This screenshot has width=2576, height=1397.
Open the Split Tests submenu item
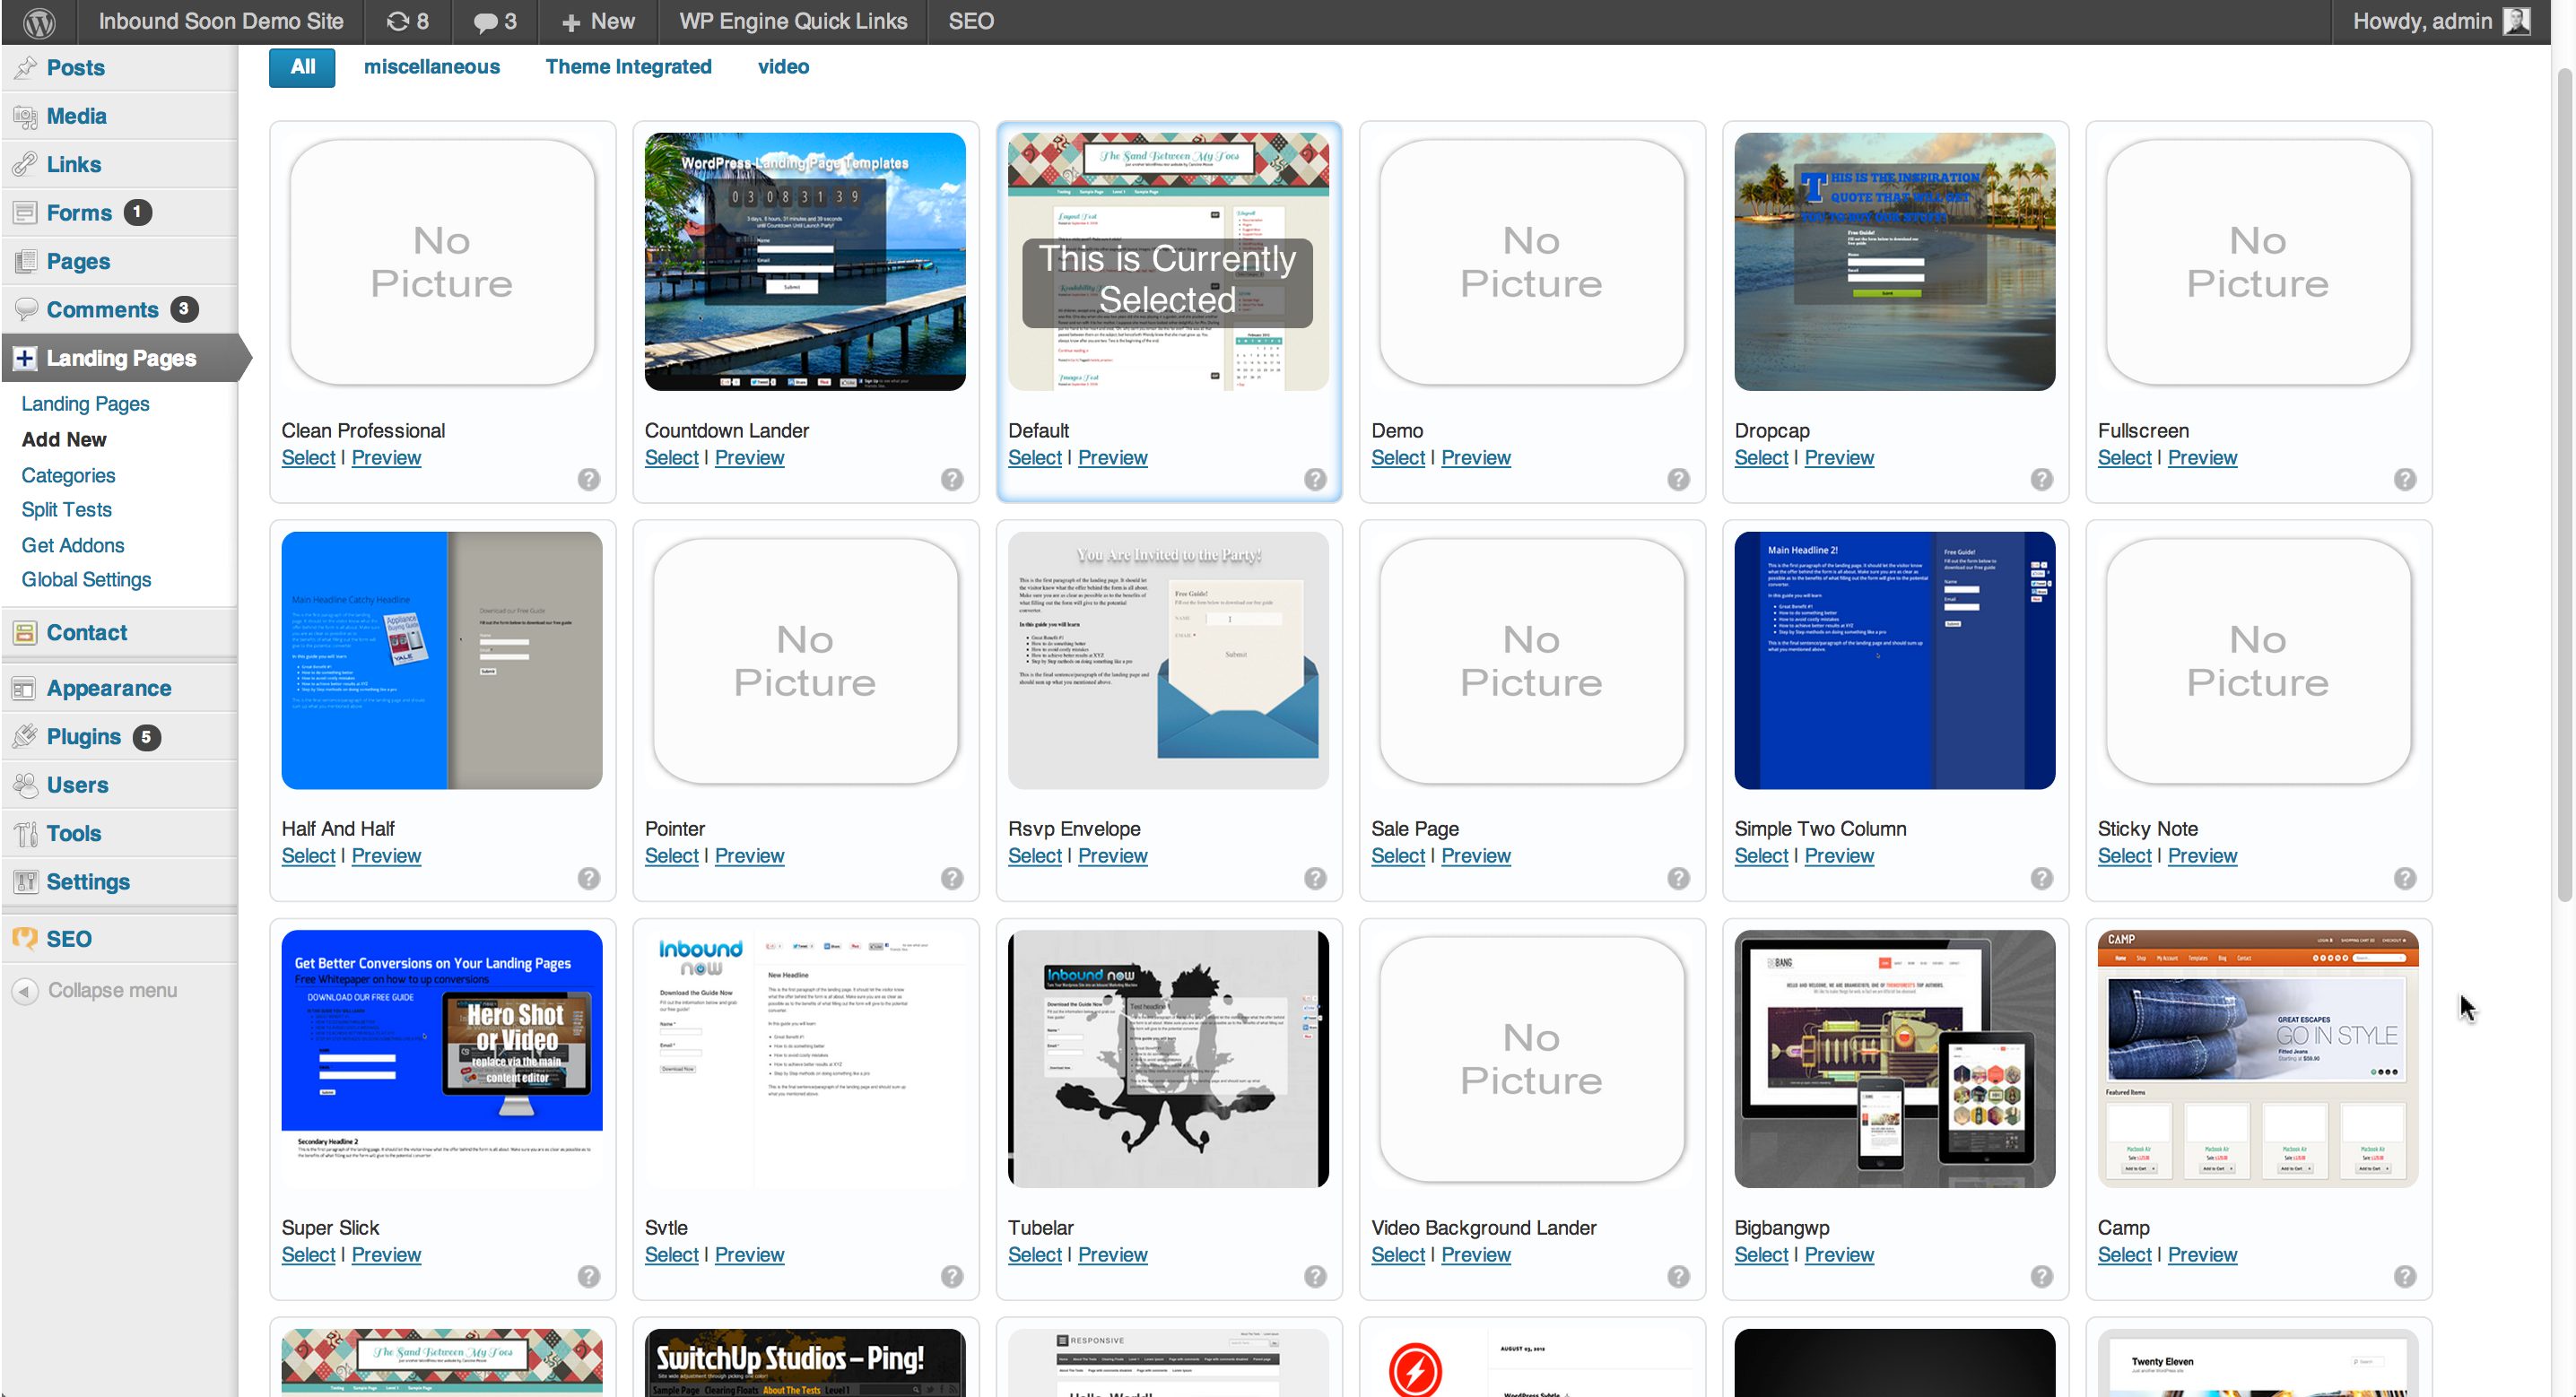66,510
